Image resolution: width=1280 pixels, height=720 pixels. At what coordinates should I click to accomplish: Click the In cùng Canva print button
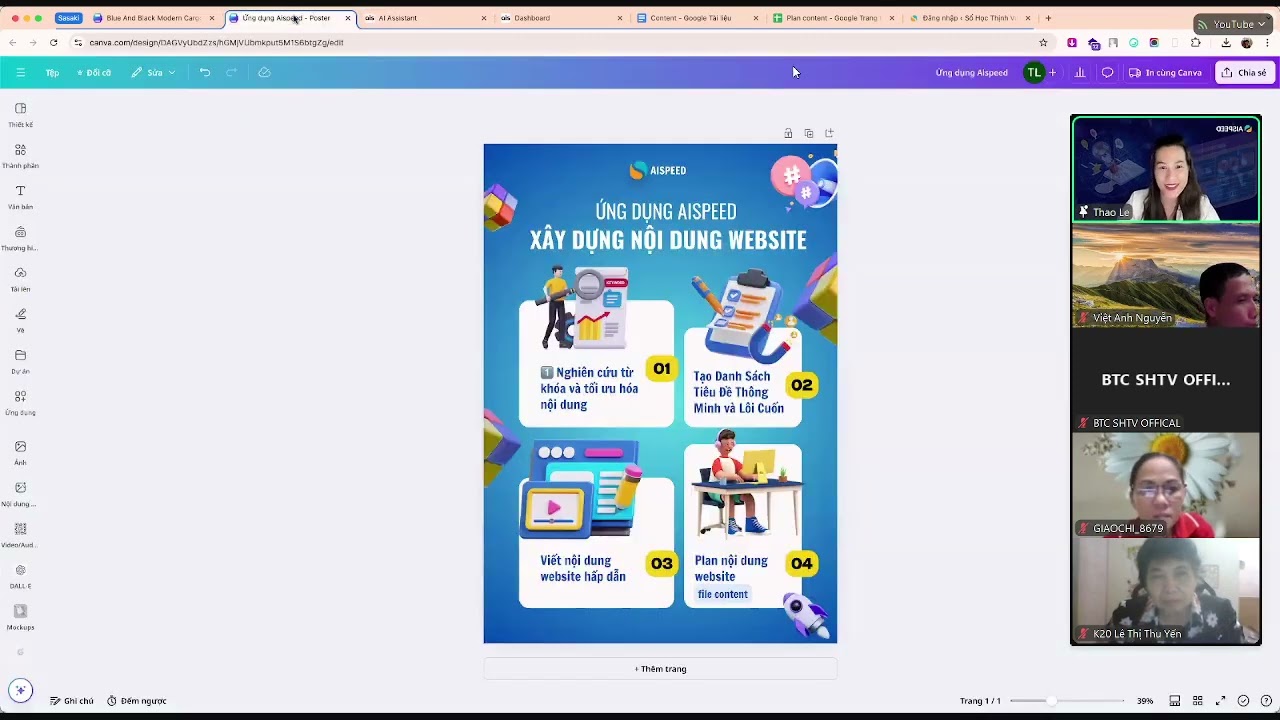click(x=1165, y=72)
